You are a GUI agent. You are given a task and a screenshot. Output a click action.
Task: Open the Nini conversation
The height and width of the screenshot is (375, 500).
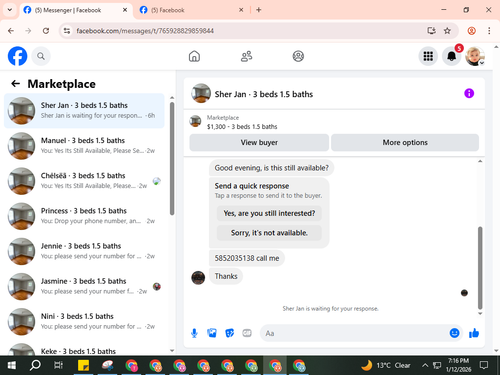click(x=84, y=322)
